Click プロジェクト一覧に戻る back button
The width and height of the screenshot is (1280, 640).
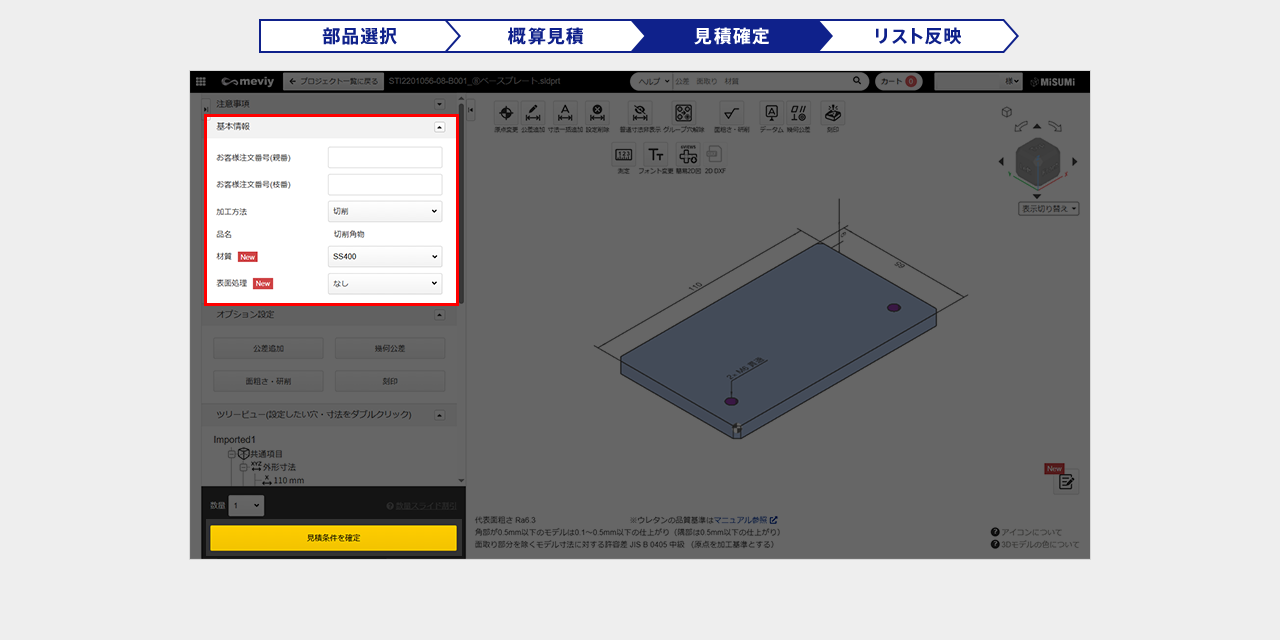332,81
